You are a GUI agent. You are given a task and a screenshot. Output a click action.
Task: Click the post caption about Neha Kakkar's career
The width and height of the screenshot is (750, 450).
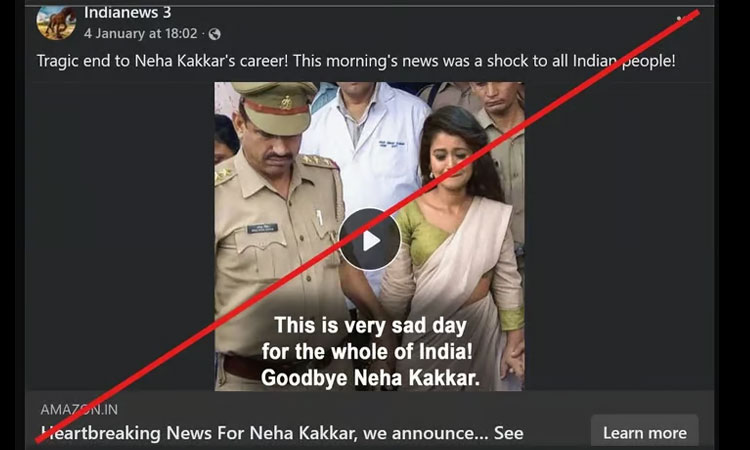click(x=356, y=61)
